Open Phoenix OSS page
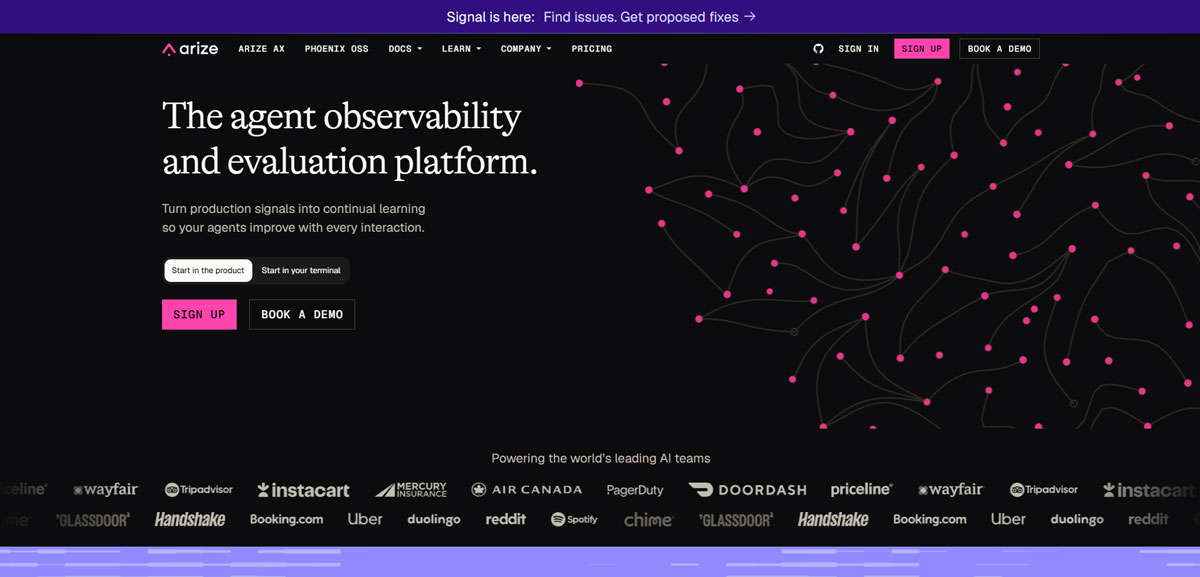Screen dimensions: 1200x577 click(336, 48)
